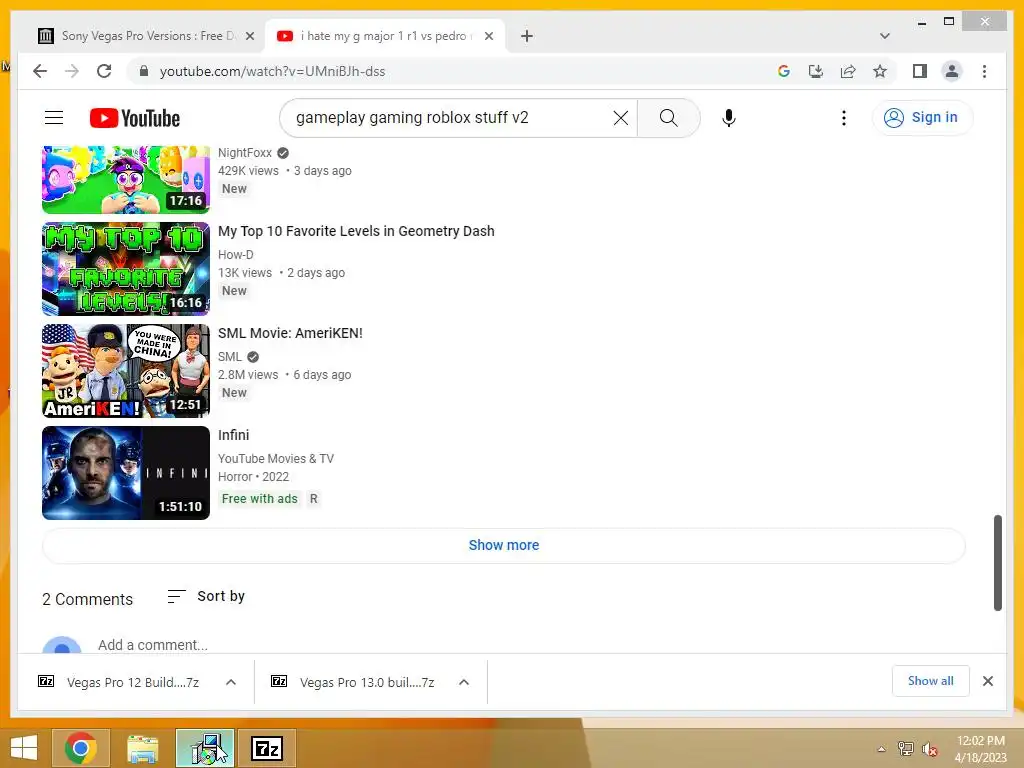Open the Sort by comments dropdown
This screenshot has width=1024, height=768.
coord(206,596)
